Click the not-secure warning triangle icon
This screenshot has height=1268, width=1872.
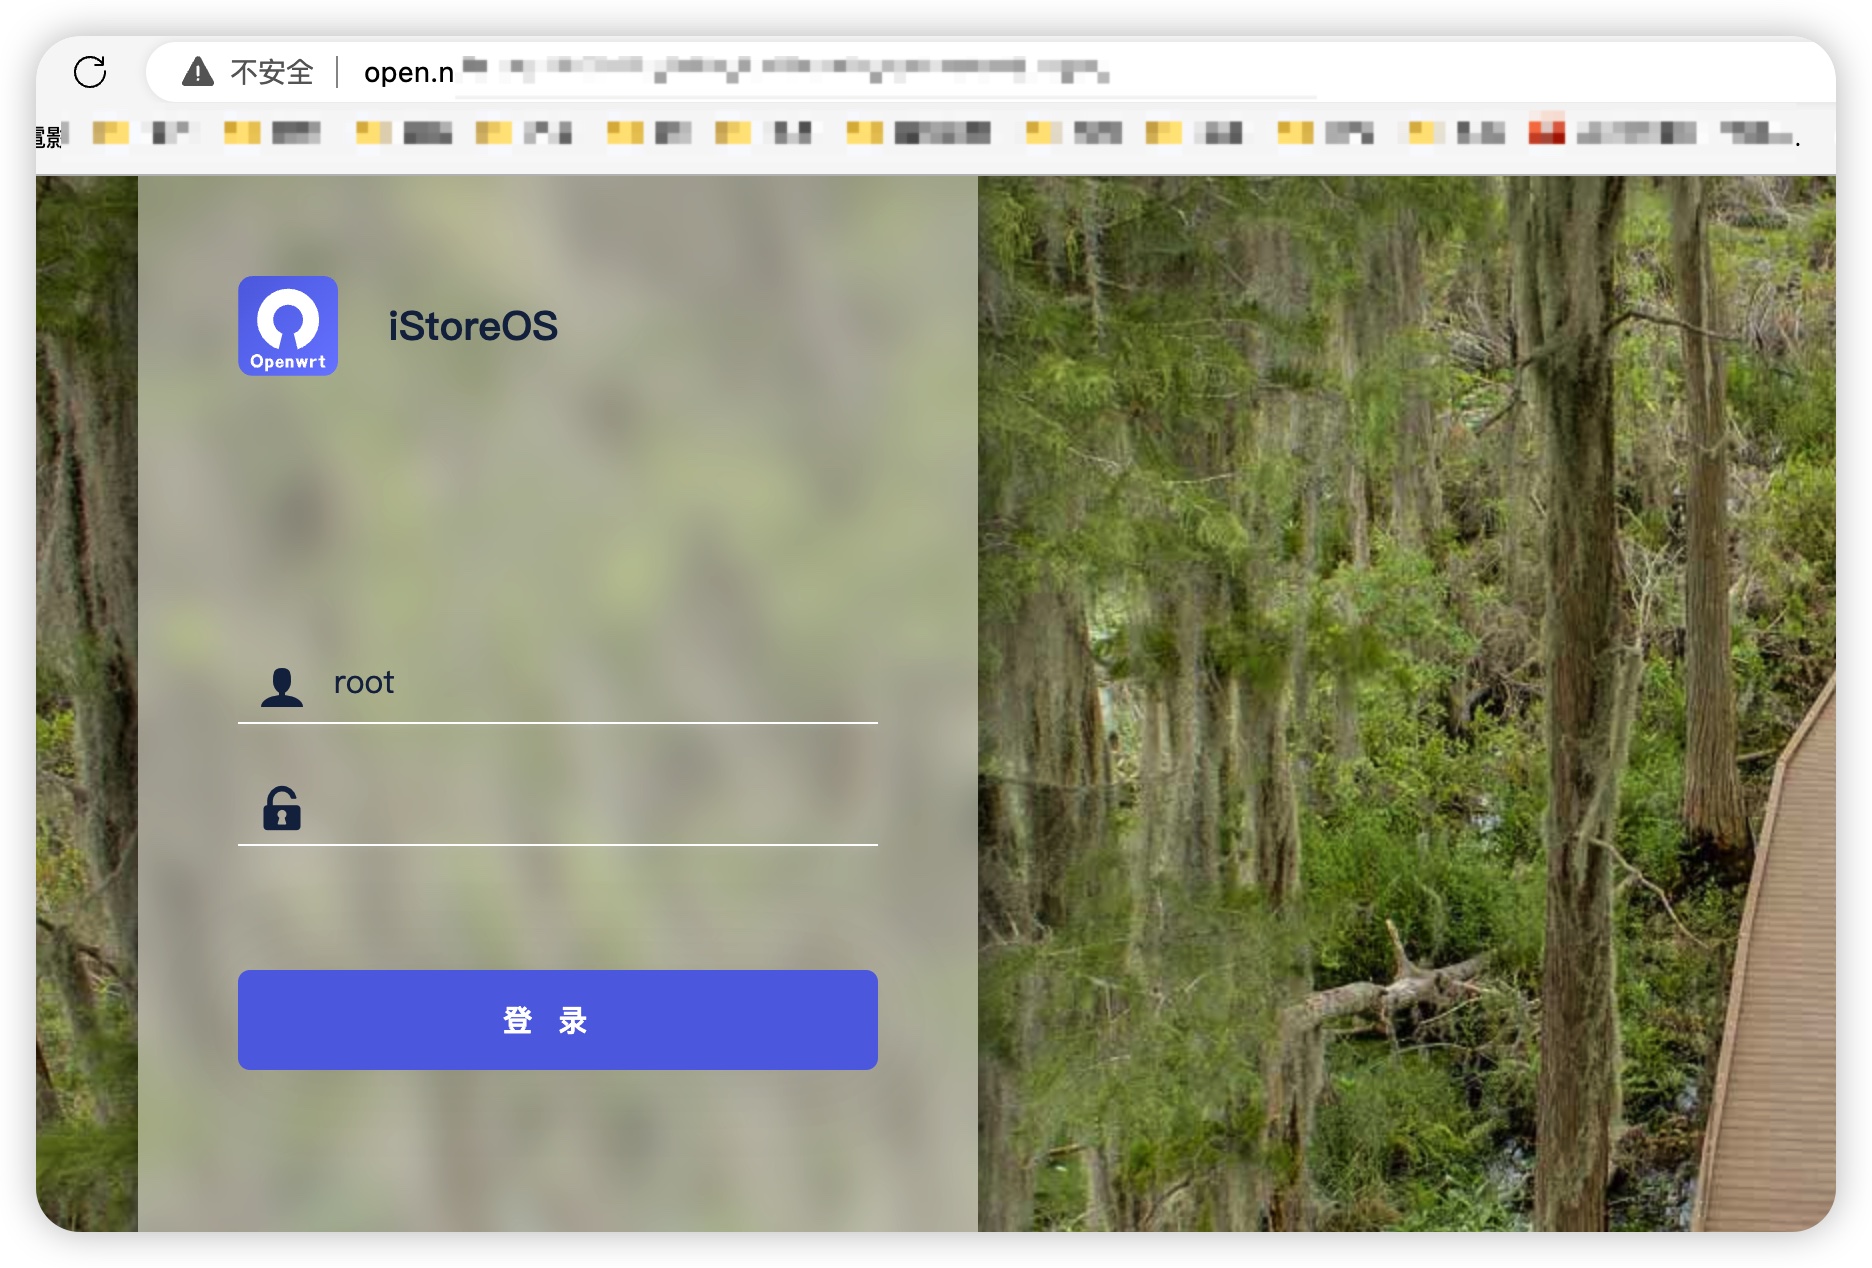pyautogui.click(x=198, y=72)
